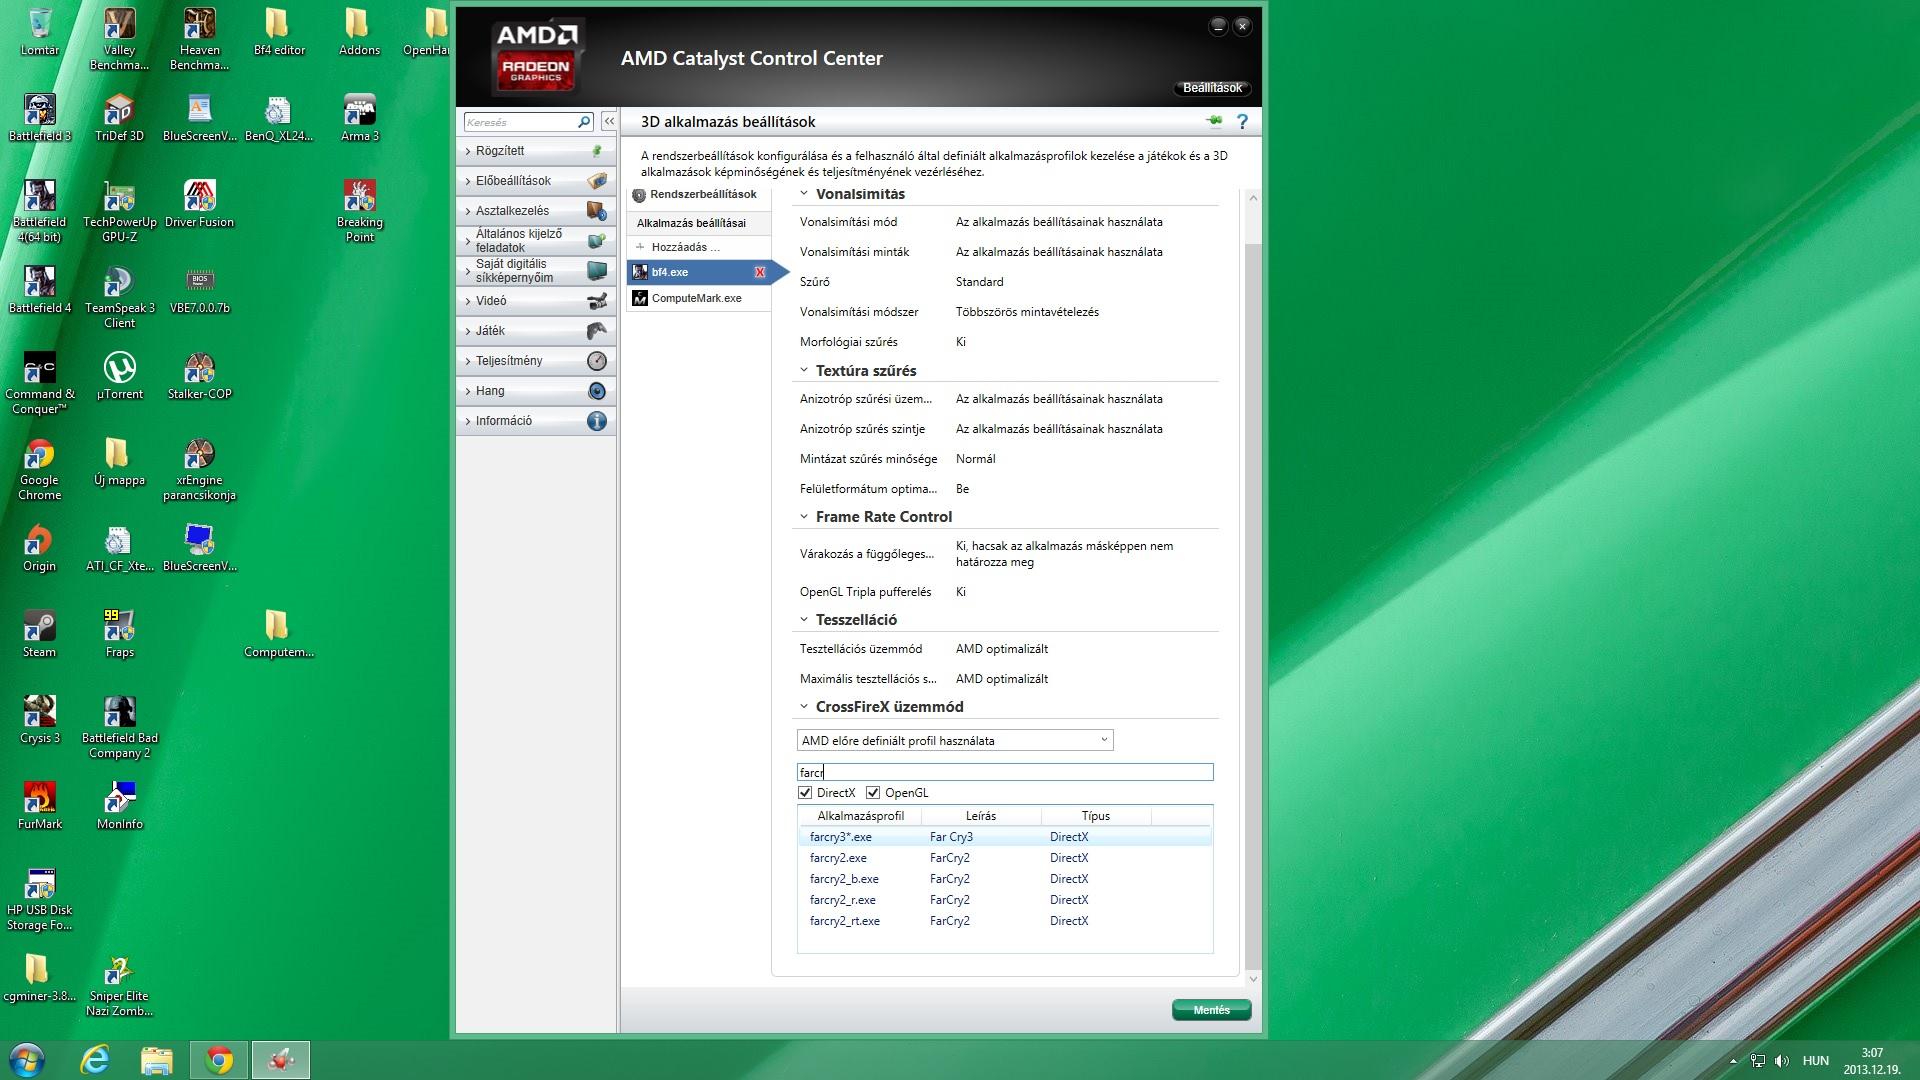Collapse the Textúra szűrés section
The width and height of the screenshot is (1920, 1080).
click(804, 370)
